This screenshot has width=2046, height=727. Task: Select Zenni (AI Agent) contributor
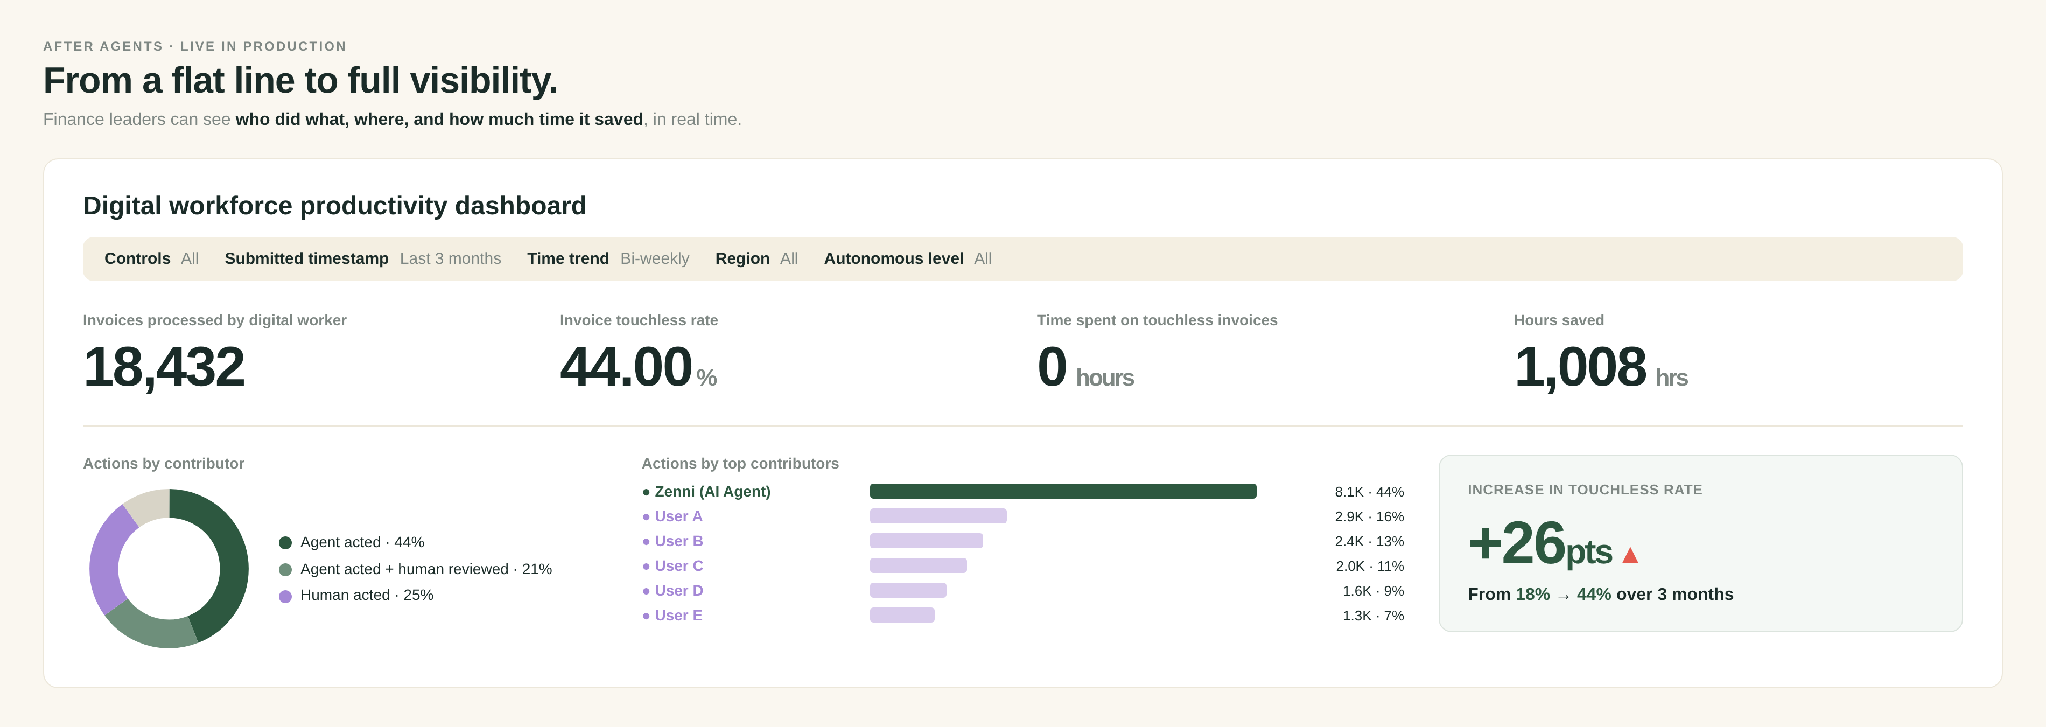[712, 492]
